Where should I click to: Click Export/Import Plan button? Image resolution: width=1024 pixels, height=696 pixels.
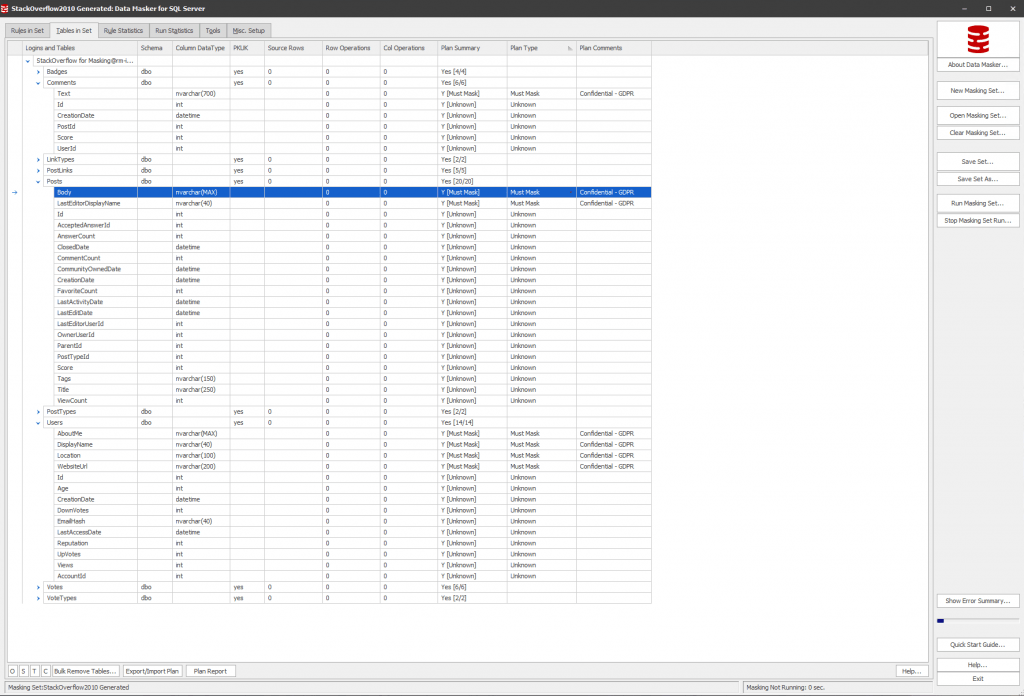pyautogui.click(x=152, y=671)
